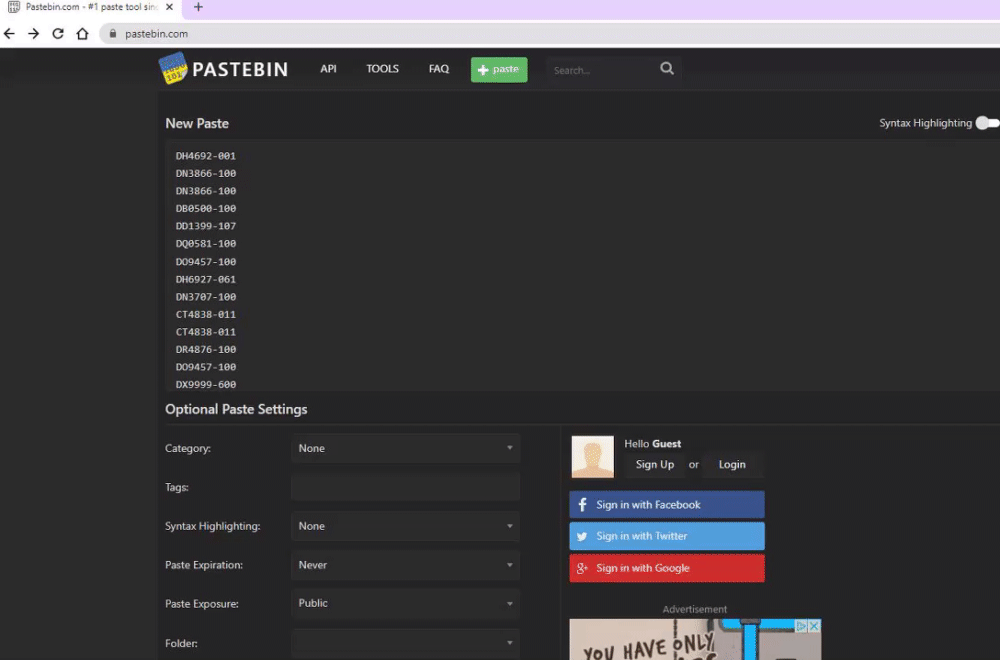Image resolution: width=1000 pixels, height=660 pixels.
Task: Click into the Tags input field
Action: click(405, 488)
